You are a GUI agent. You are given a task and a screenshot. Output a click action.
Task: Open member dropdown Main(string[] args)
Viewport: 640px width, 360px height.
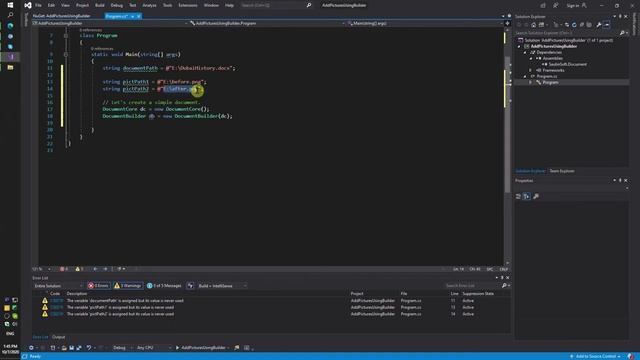(424, 23)
